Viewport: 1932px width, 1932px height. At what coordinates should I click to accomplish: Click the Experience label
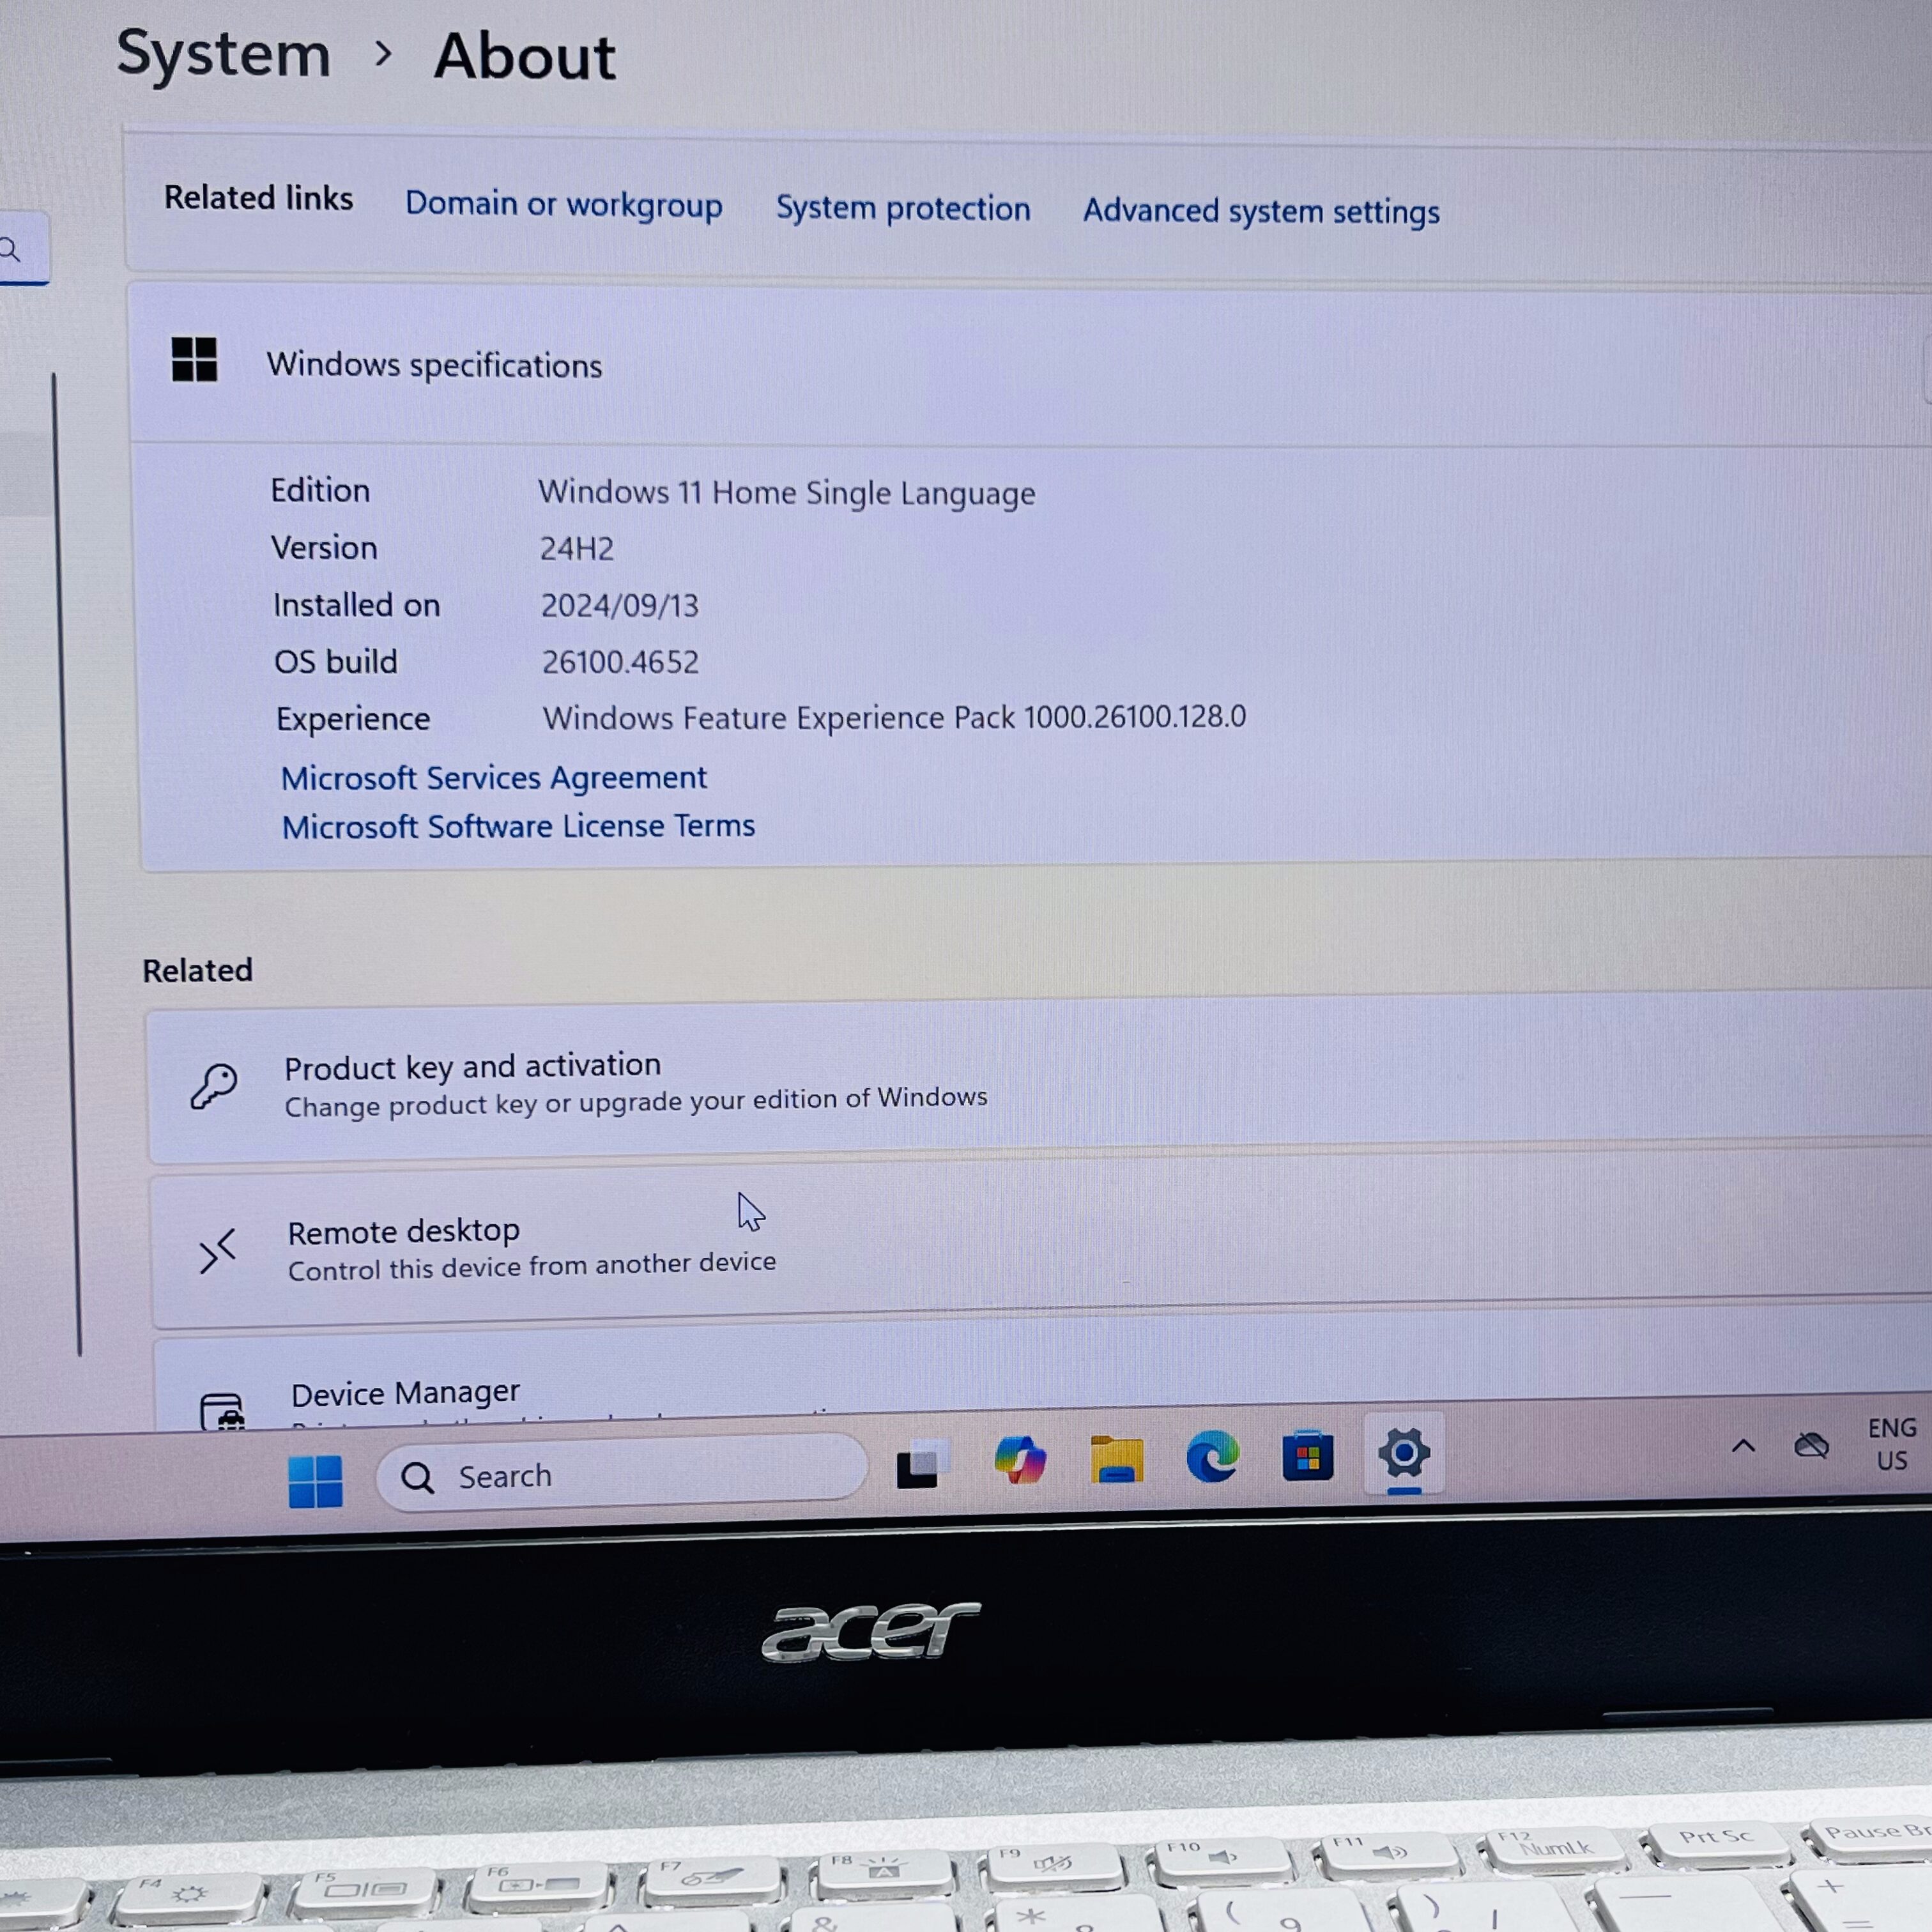pyautogui.click(x=353, y=719)
